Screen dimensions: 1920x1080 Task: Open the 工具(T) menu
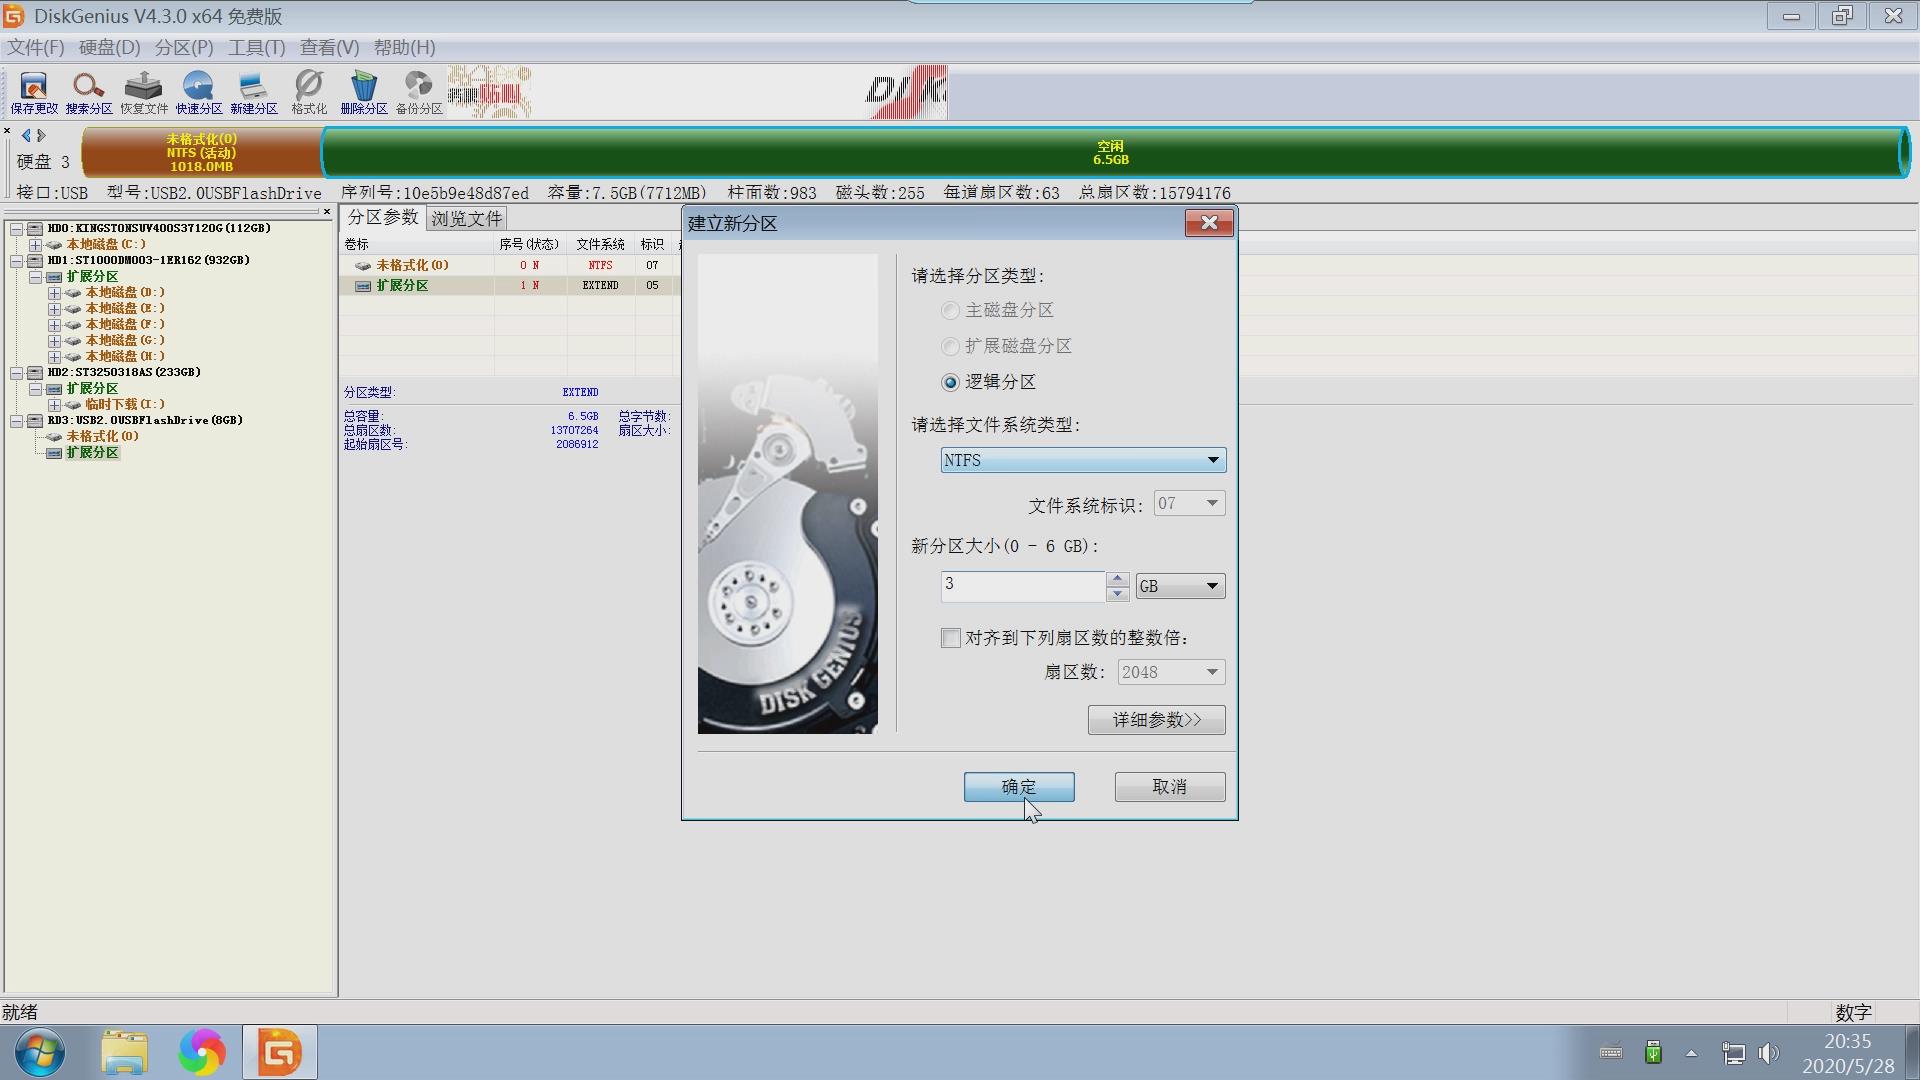[x=256, y=47]
